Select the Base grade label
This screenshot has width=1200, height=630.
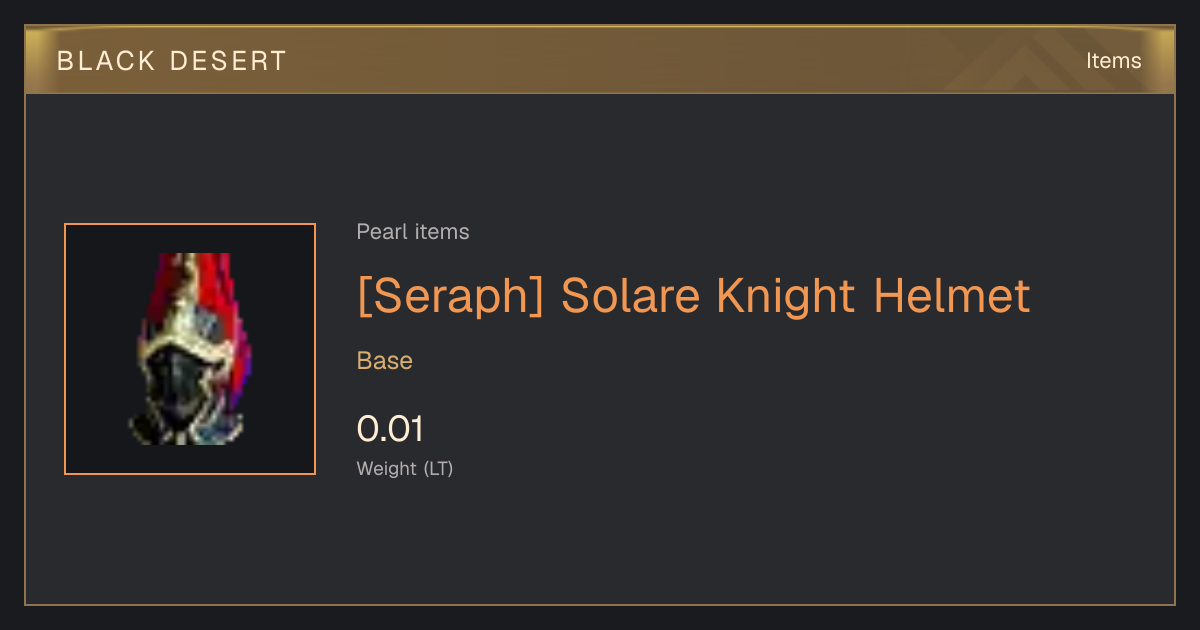[385, 361]
